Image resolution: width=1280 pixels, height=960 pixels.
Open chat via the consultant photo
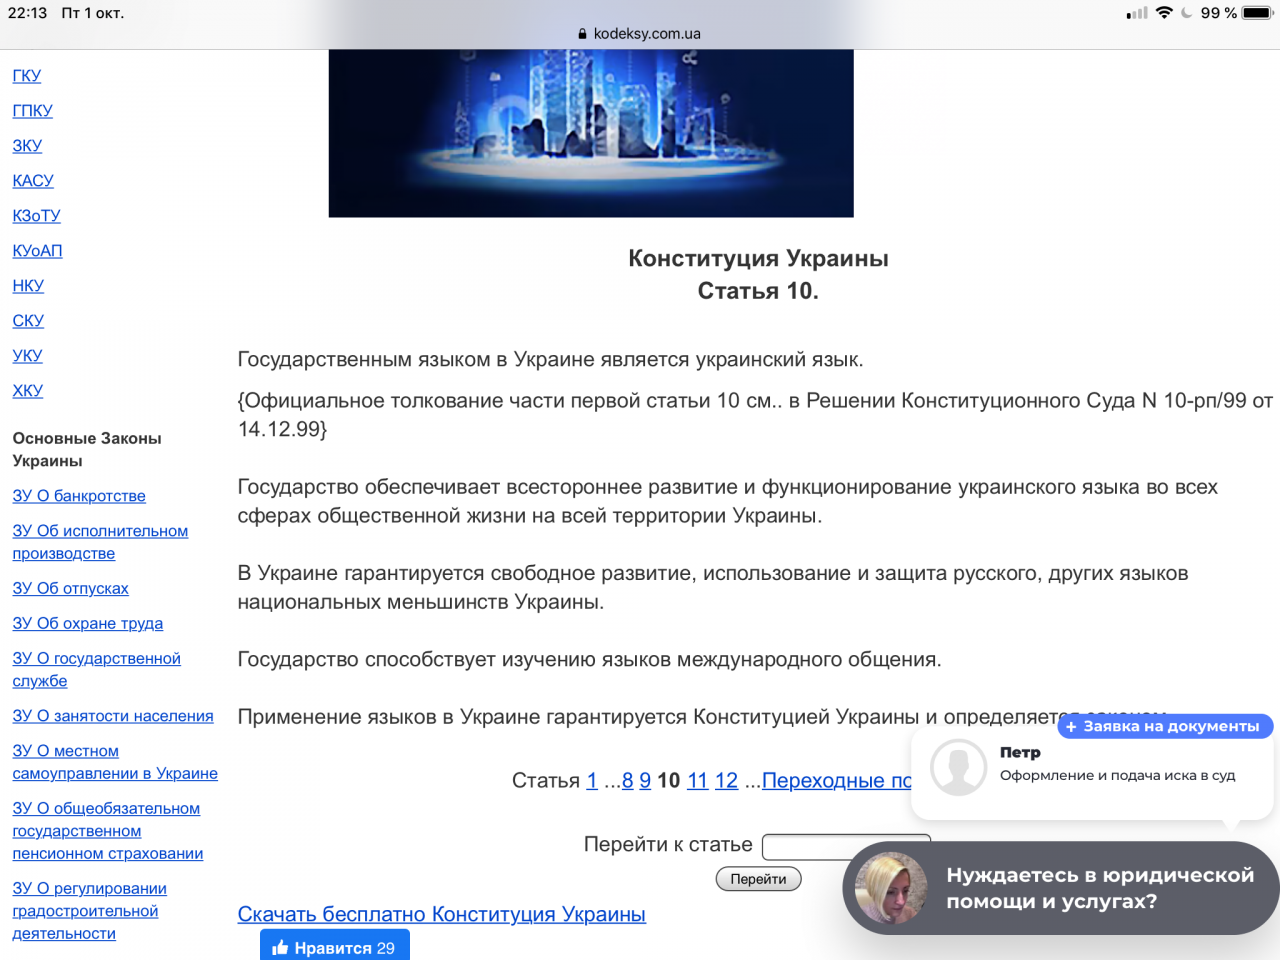point(890,888)
